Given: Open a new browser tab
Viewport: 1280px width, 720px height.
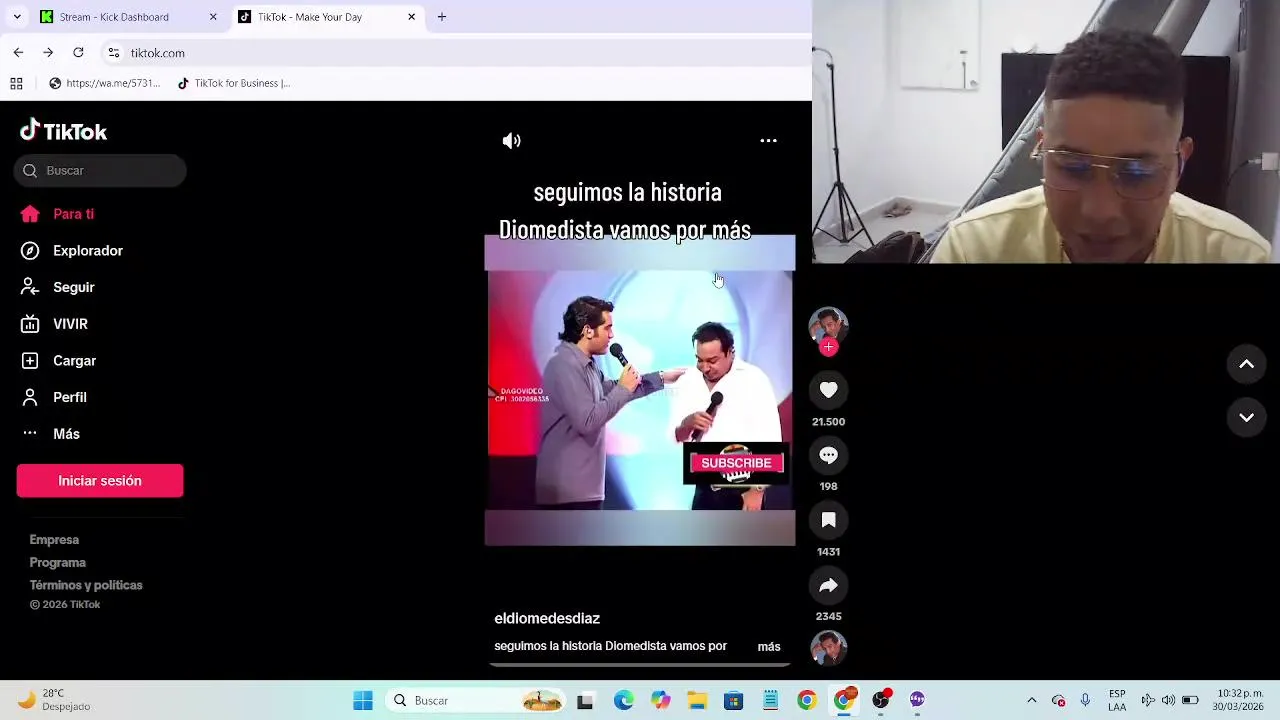Looking at the screenshot, I should [x=442, y=17].
